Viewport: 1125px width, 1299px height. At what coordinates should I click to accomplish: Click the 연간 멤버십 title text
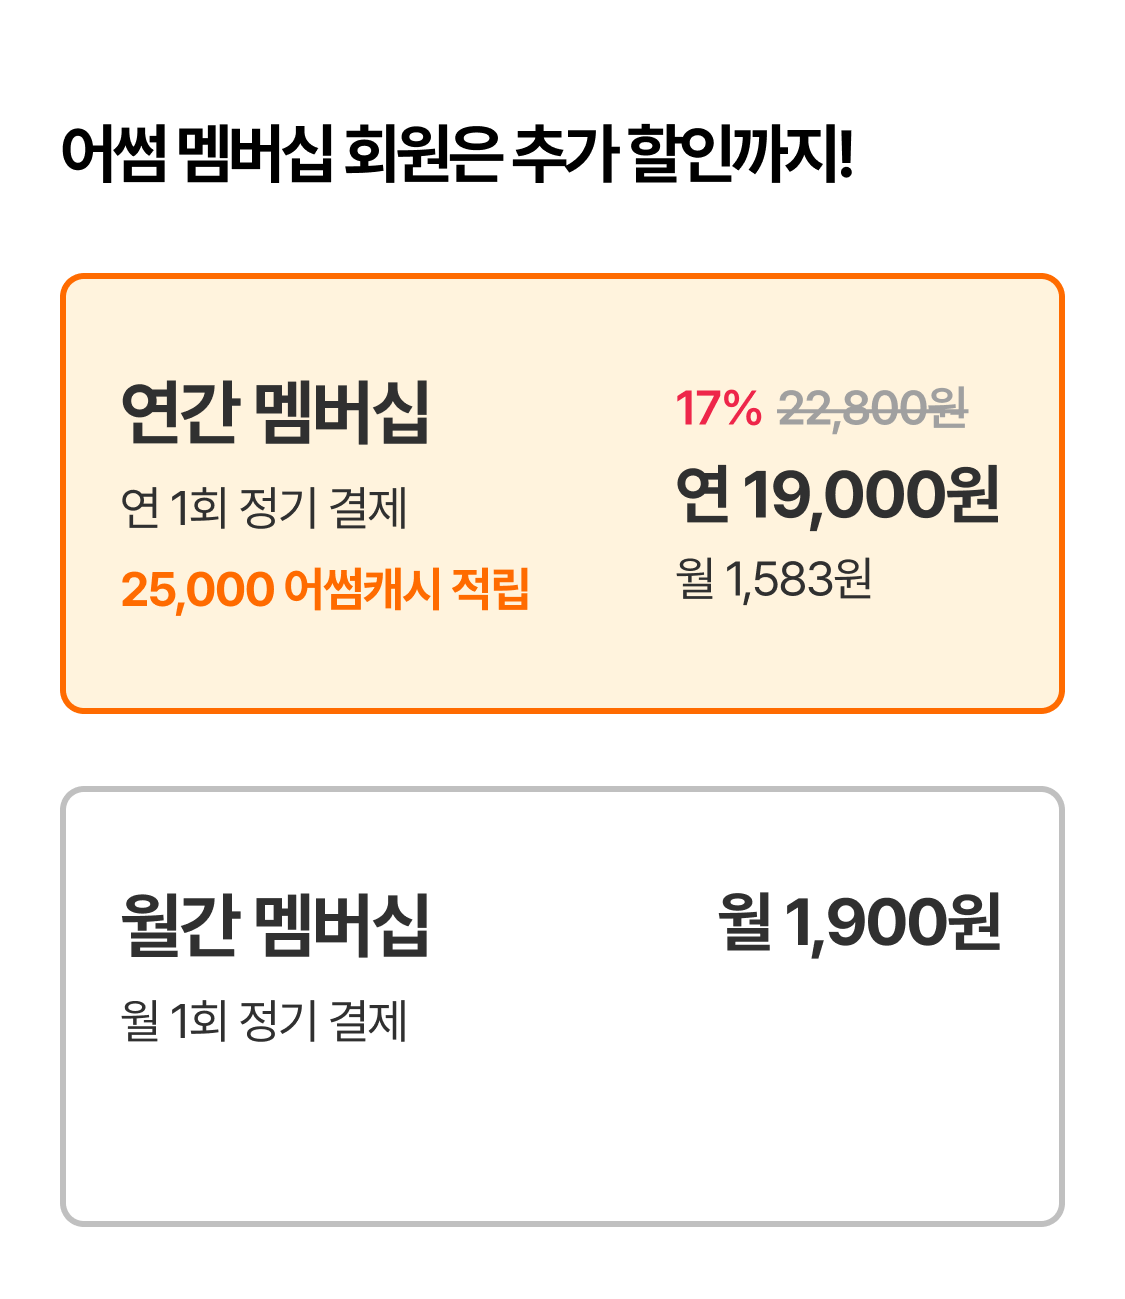[275, 411]
